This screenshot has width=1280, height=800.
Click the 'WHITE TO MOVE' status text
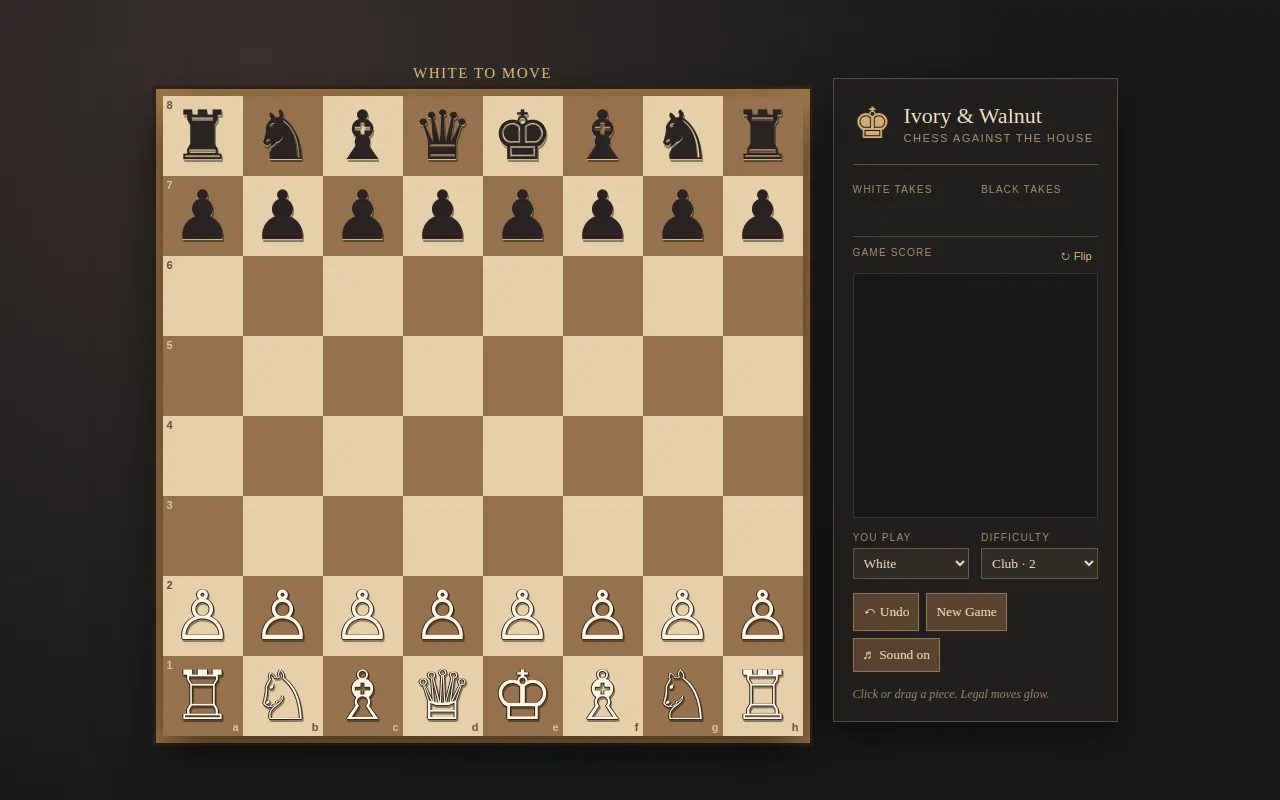[482, 73]
